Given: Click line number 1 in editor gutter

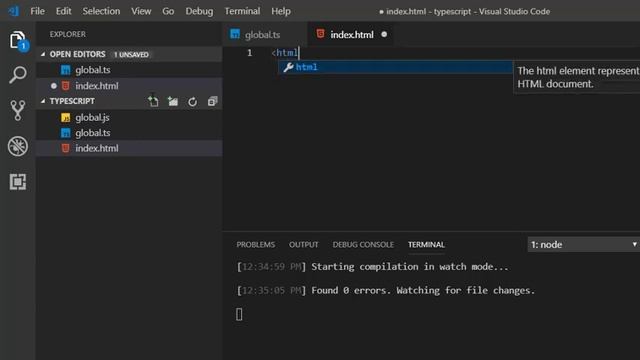Looking at the screenshot, I should click(249, 53).
